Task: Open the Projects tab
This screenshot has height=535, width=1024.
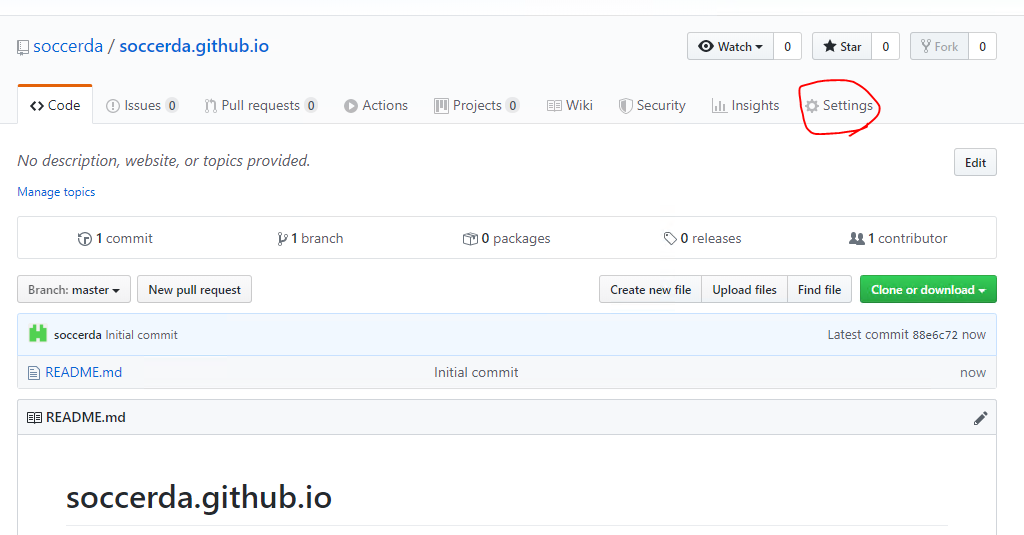Action: [477, 105]
